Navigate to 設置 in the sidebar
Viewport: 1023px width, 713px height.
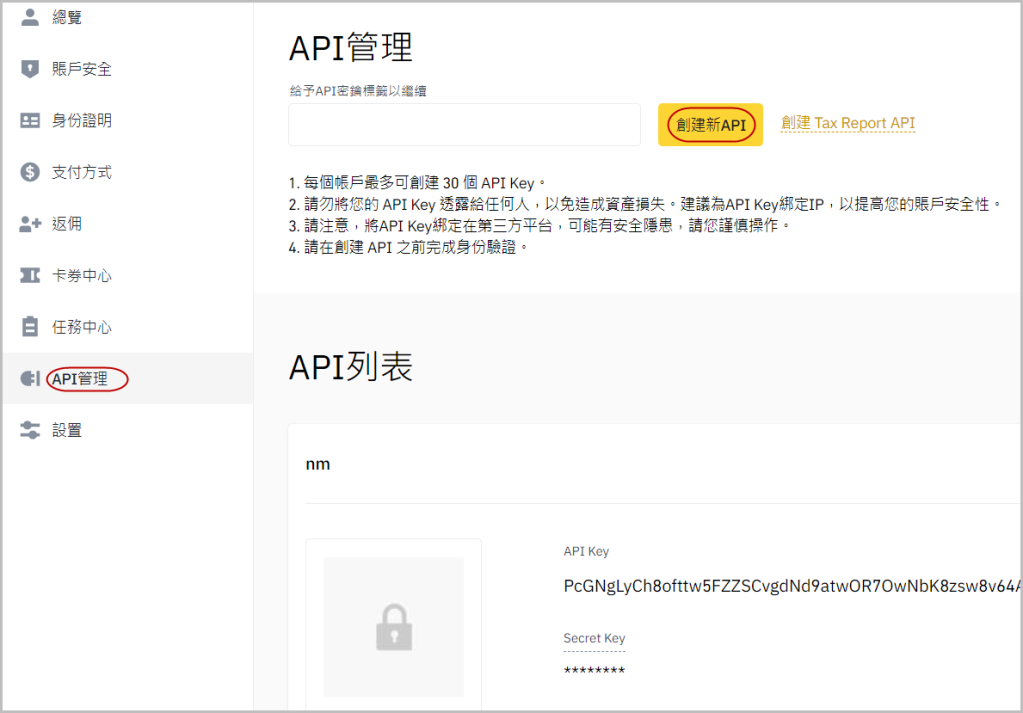click(x=67, y=431)
